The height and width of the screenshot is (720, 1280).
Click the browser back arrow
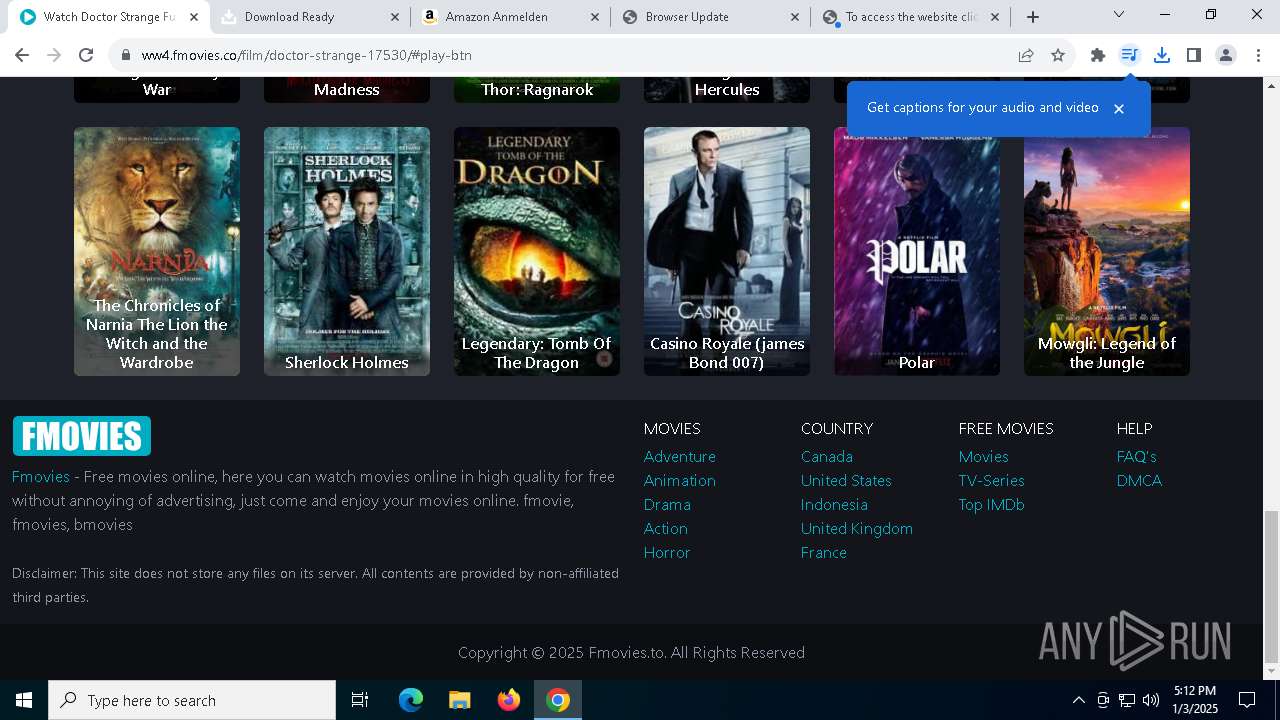(22, 55)
